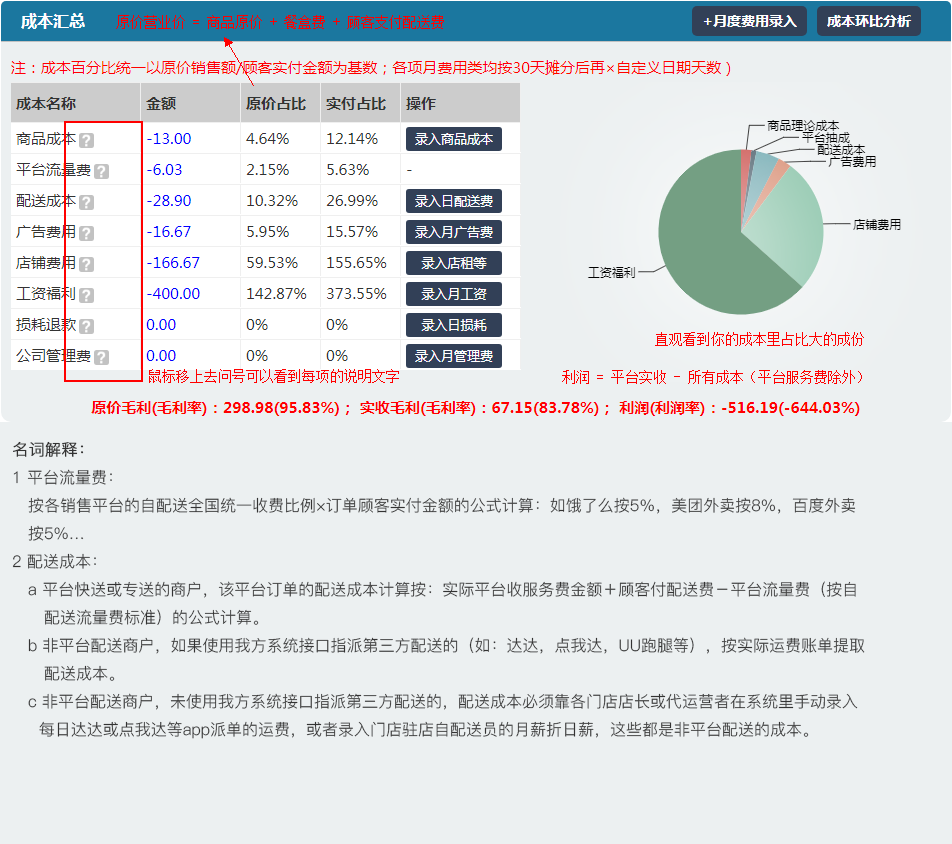Screen dimensions: 952x844
Task: Click 录入月管理费 button
Action: (454, 356)
